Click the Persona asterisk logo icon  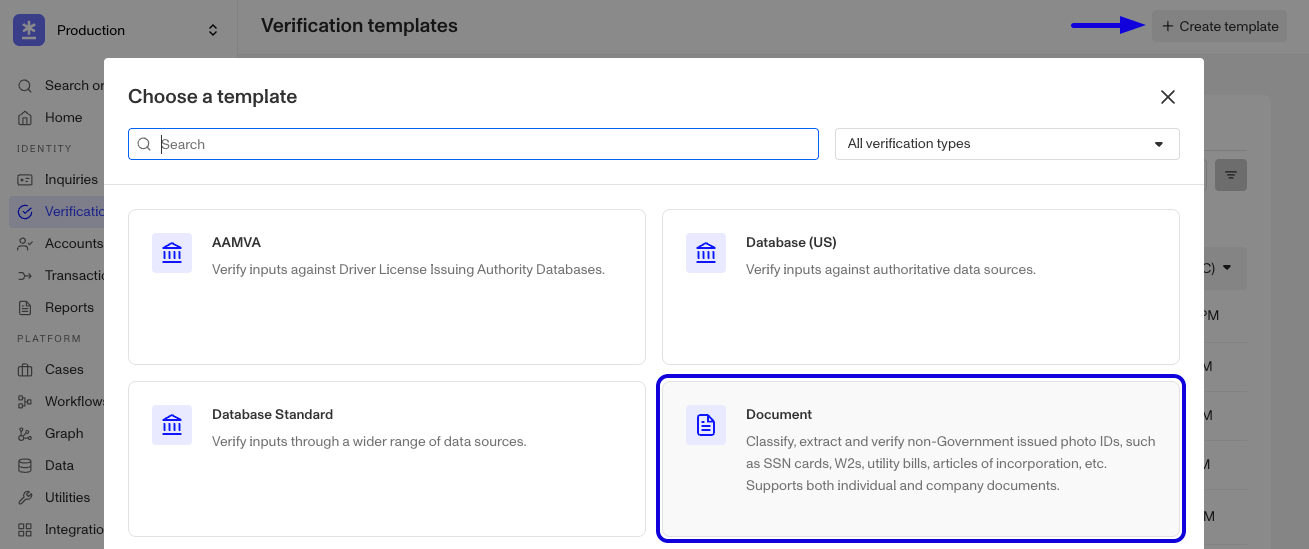pyautogui.click(x=29, y=30)
